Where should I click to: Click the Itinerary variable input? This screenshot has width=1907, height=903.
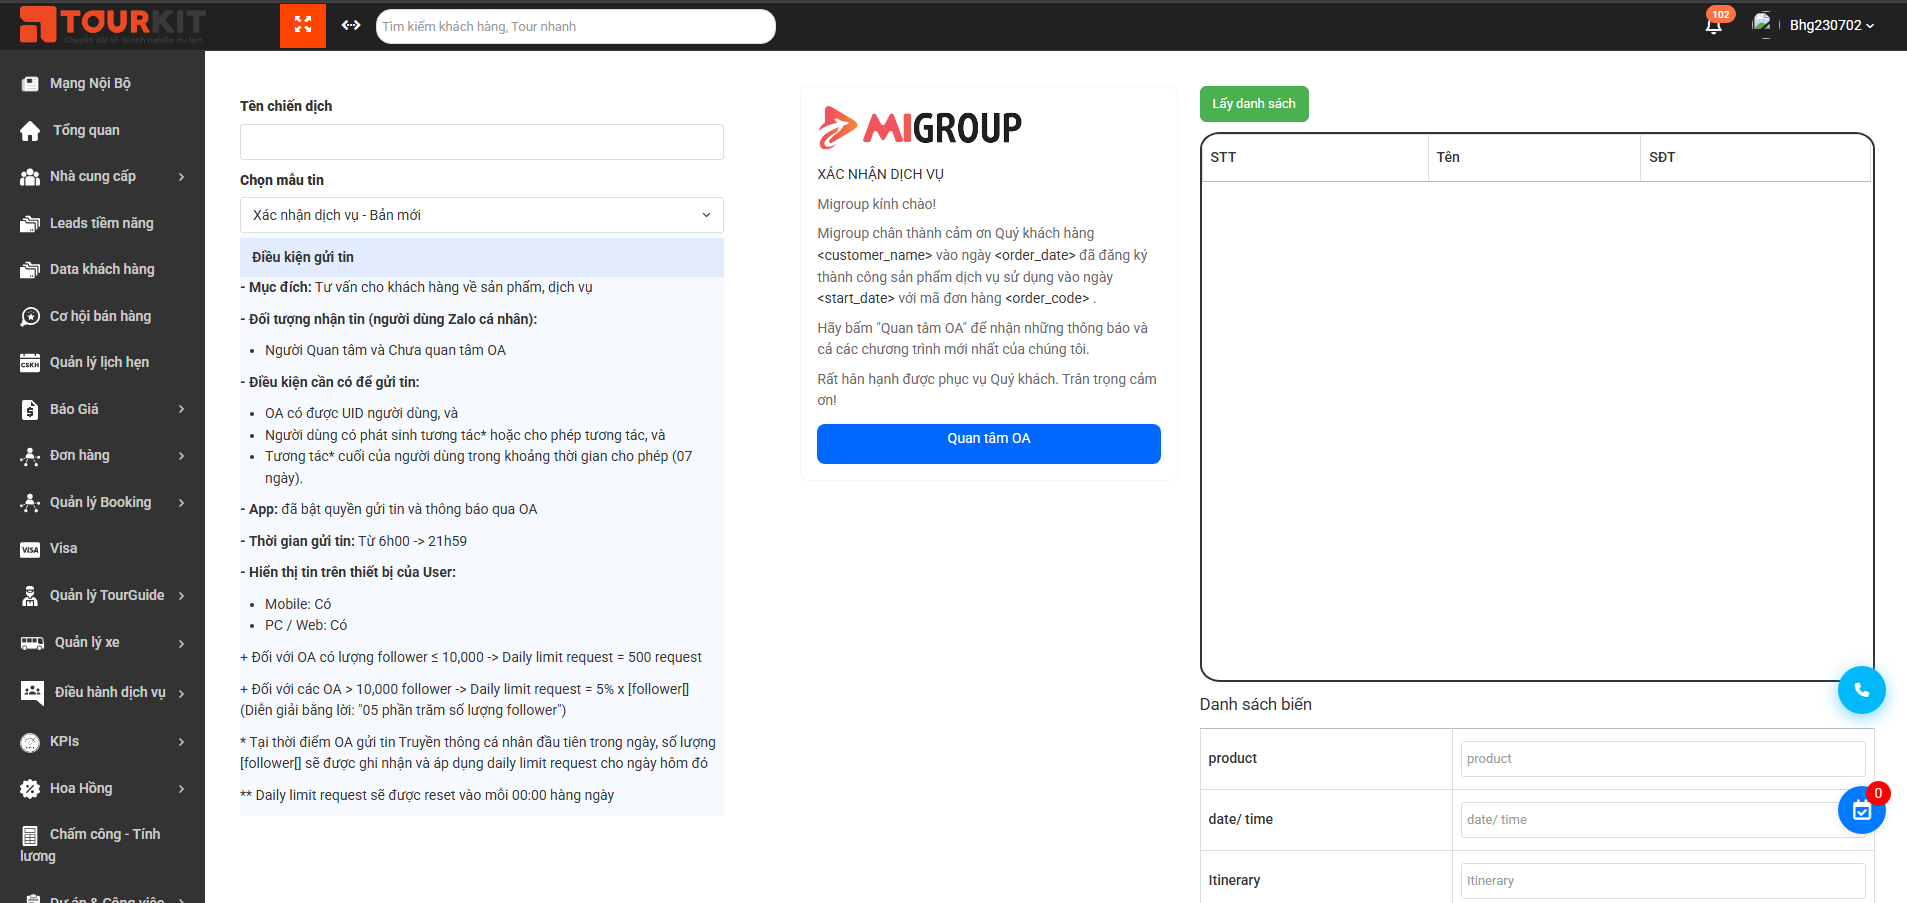click(x=1663, y=881)
